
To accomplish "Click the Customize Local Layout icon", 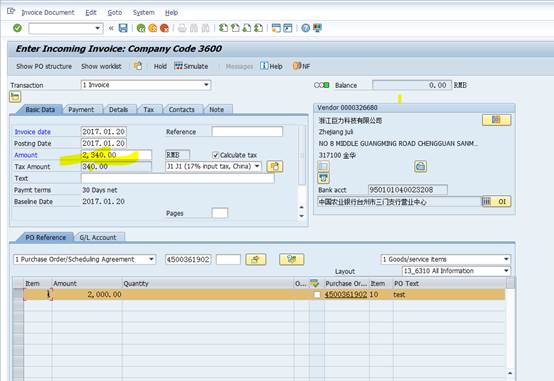I will click(x=317, y=28).
